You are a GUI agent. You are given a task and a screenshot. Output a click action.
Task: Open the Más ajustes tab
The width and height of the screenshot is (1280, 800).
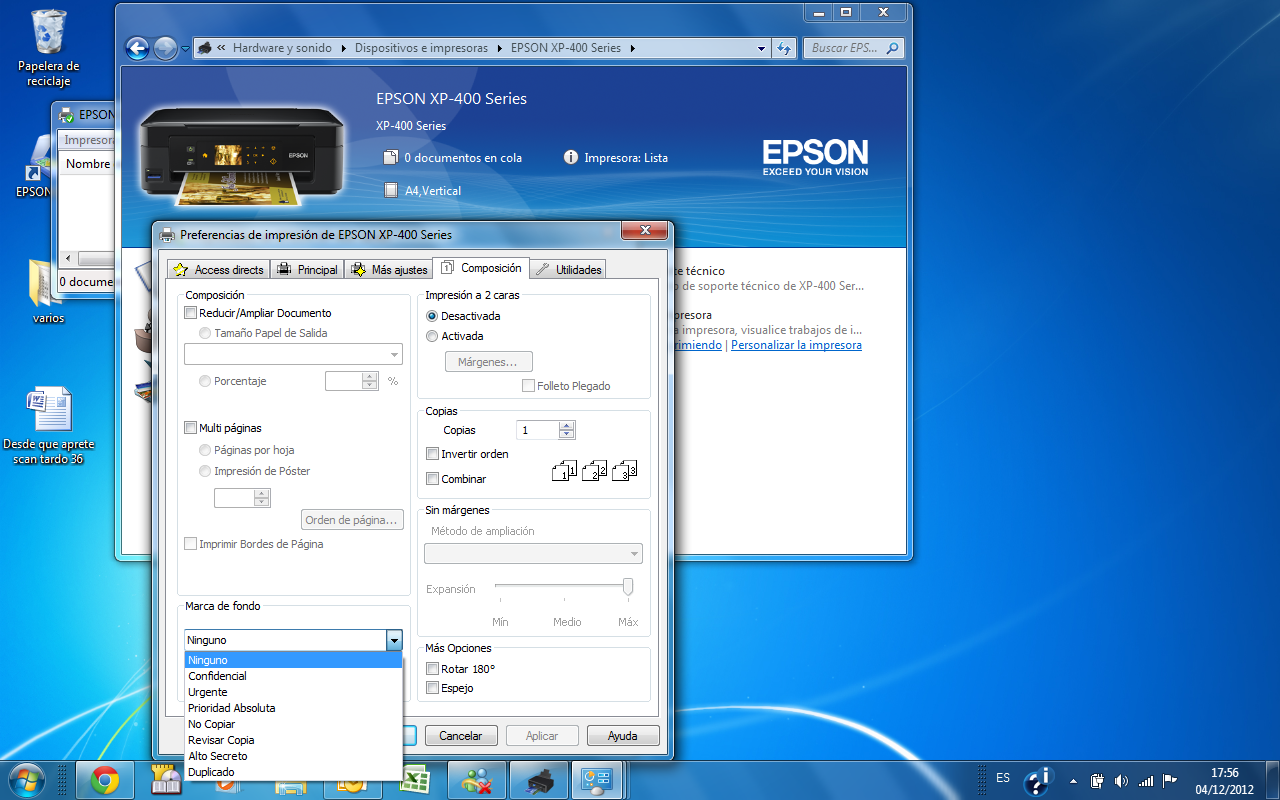(x=388, y=270)
